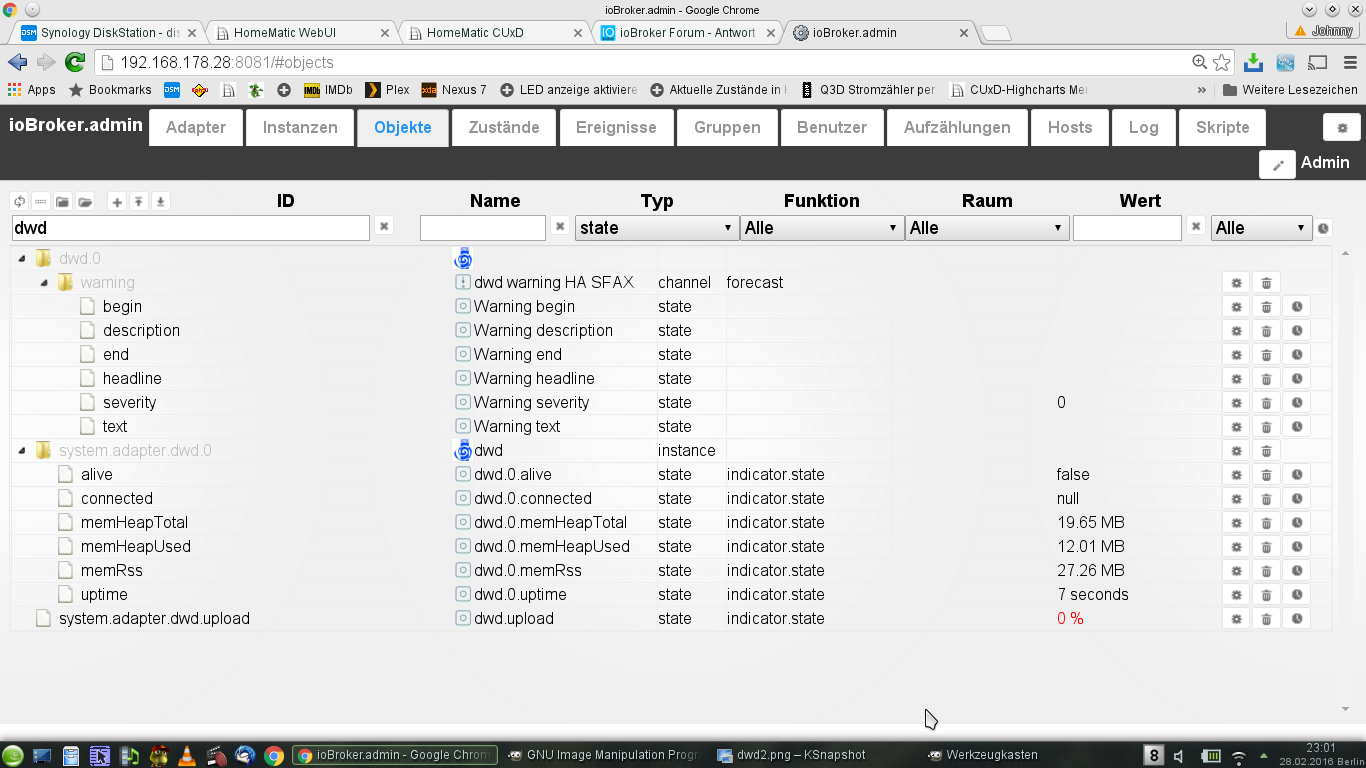Click the 0 % upload value
The width and height of the screenshot is (1366, 768).
coord(1070,619)
